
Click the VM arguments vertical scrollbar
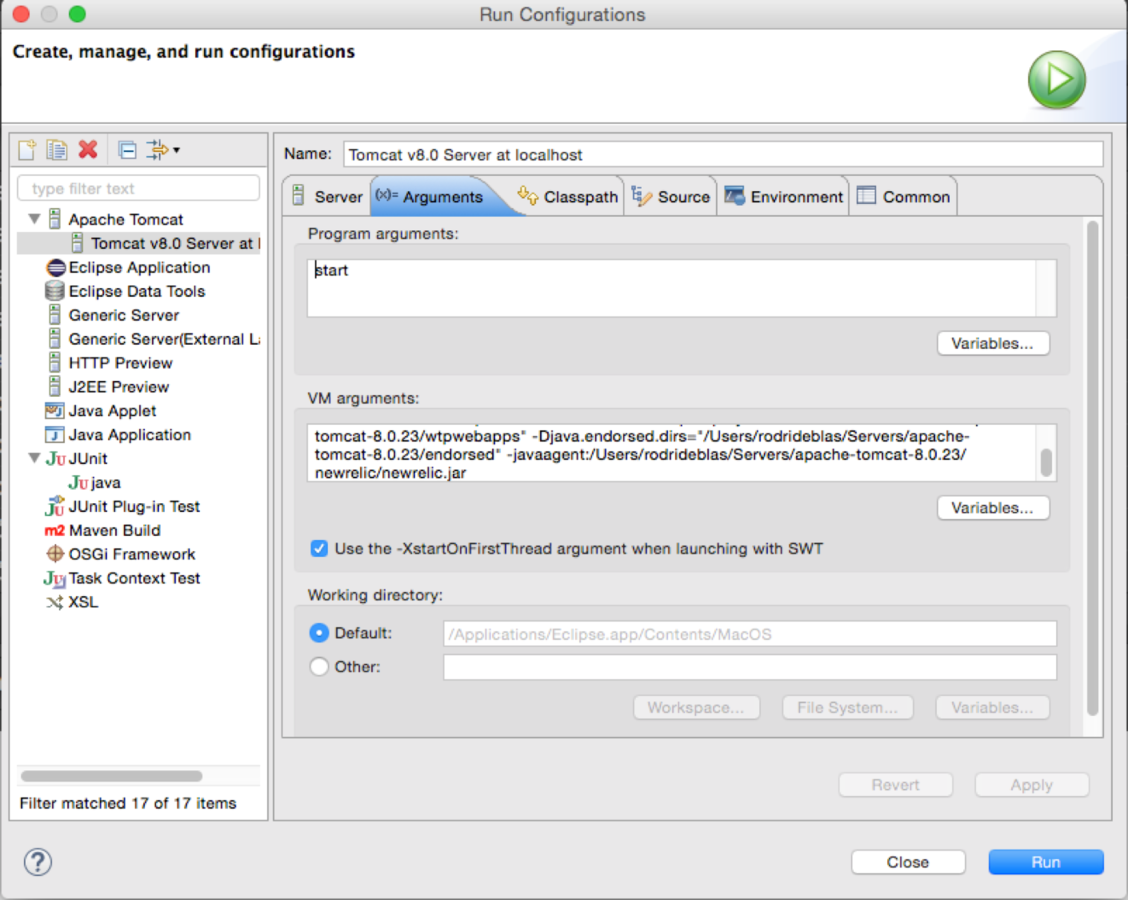tap(1047, 462)
